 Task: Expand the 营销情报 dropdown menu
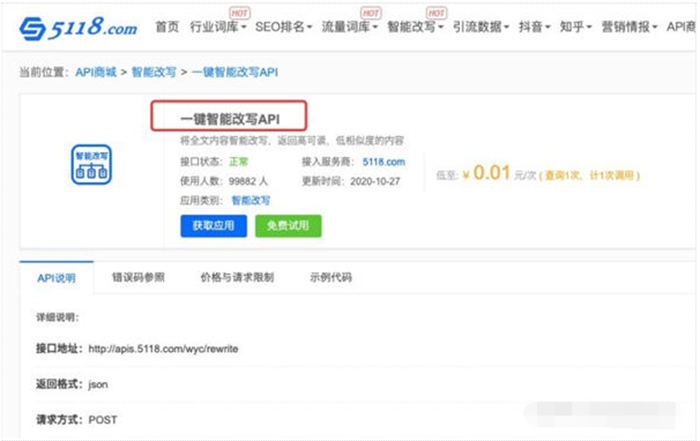click(x=629, y=27)
